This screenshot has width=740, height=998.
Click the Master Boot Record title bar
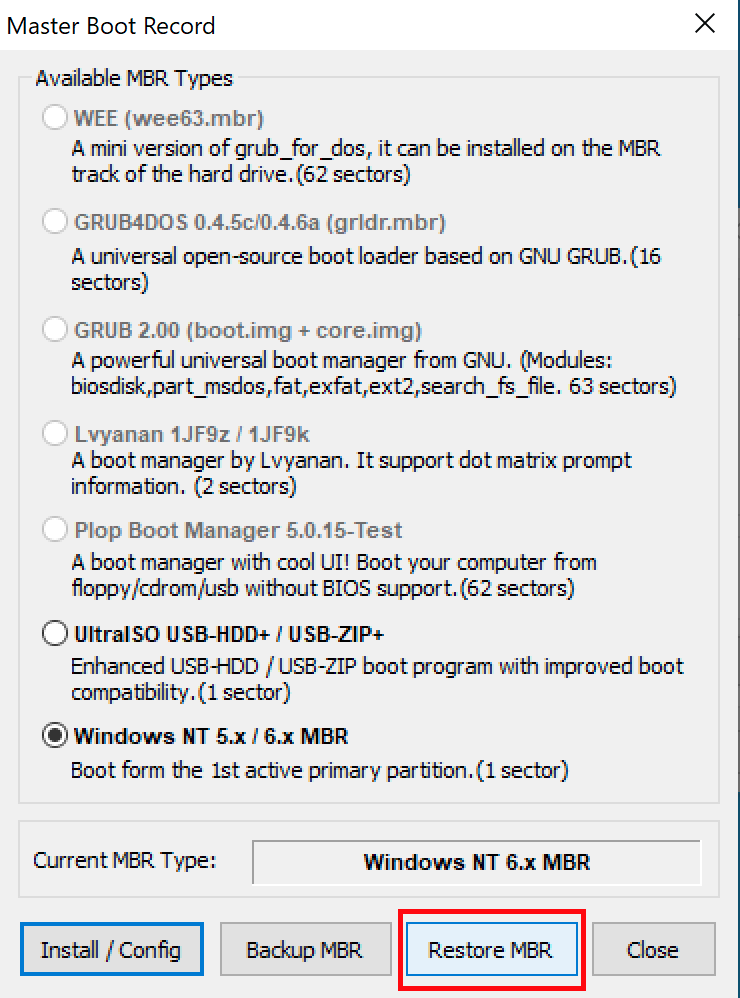[300, 25]
